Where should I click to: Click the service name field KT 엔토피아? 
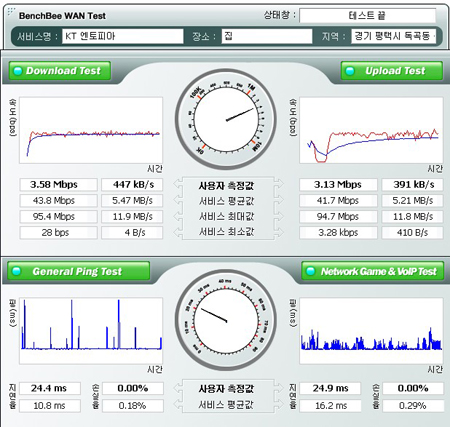pyautogui.click(x=123, y=36)
